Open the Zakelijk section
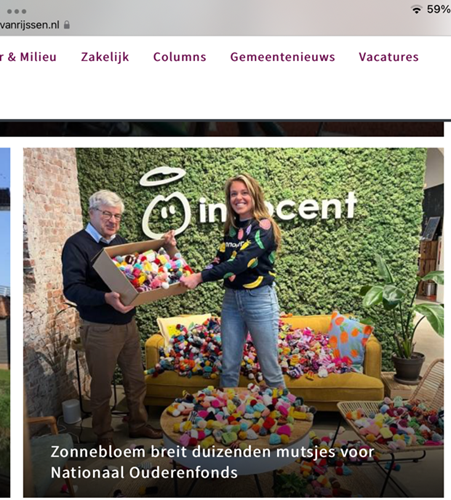The width and height of the screenshot is (451, 500). point(105,57)
